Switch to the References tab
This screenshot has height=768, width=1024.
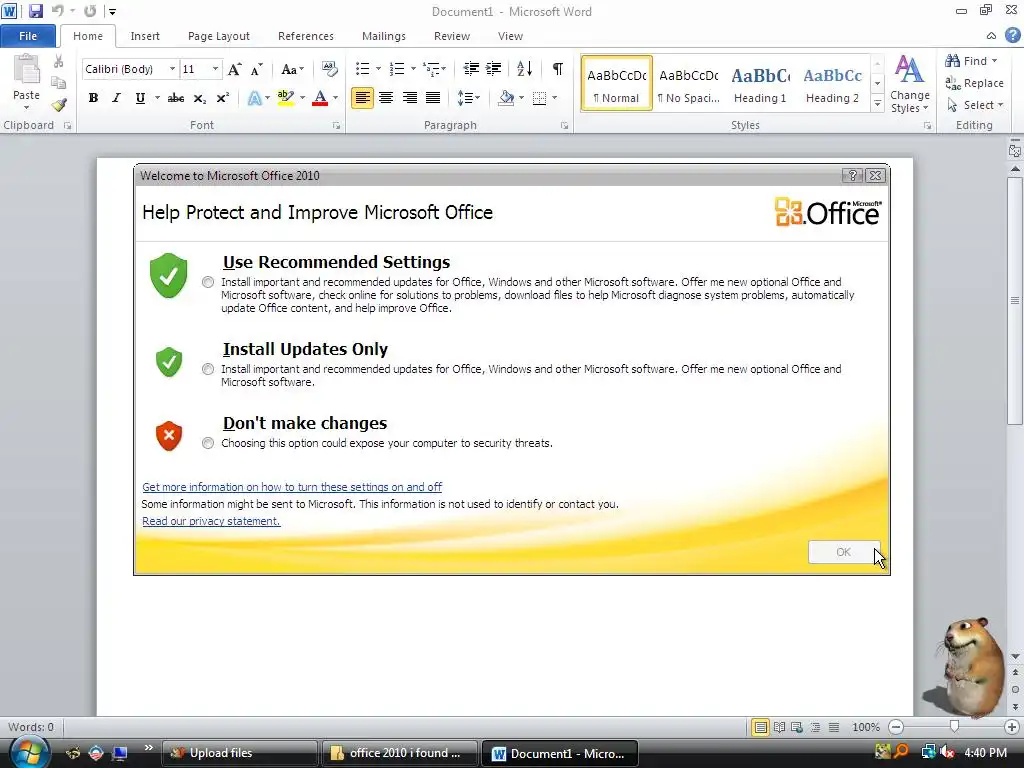point(306,36)
